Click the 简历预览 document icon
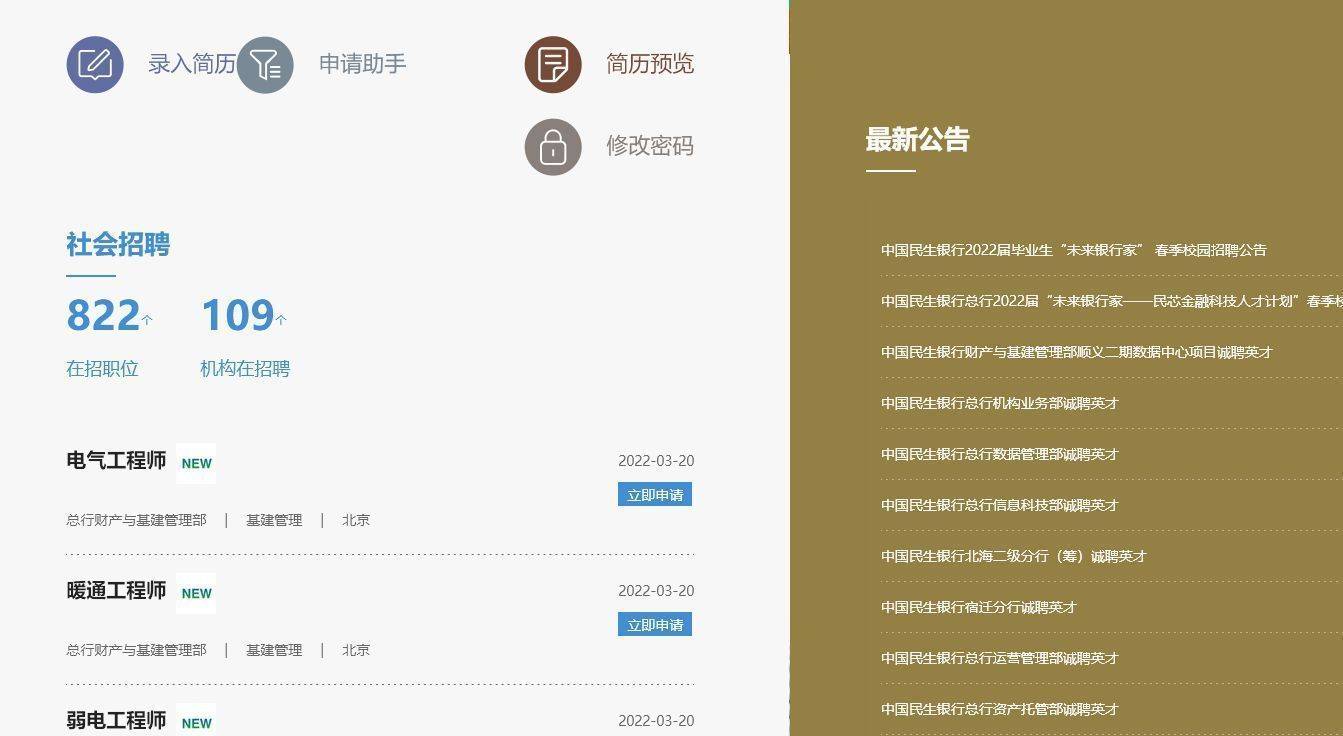 (x=553, y=65)
